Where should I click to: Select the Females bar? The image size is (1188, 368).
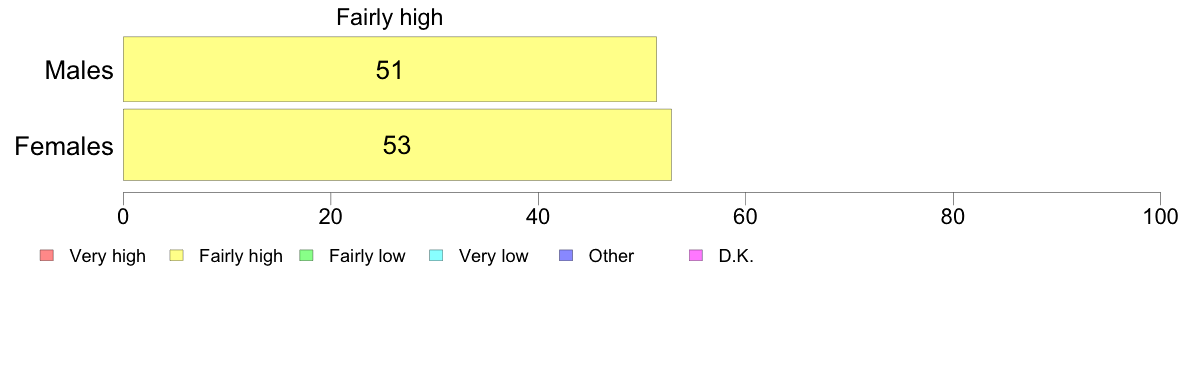click(397, 145)
